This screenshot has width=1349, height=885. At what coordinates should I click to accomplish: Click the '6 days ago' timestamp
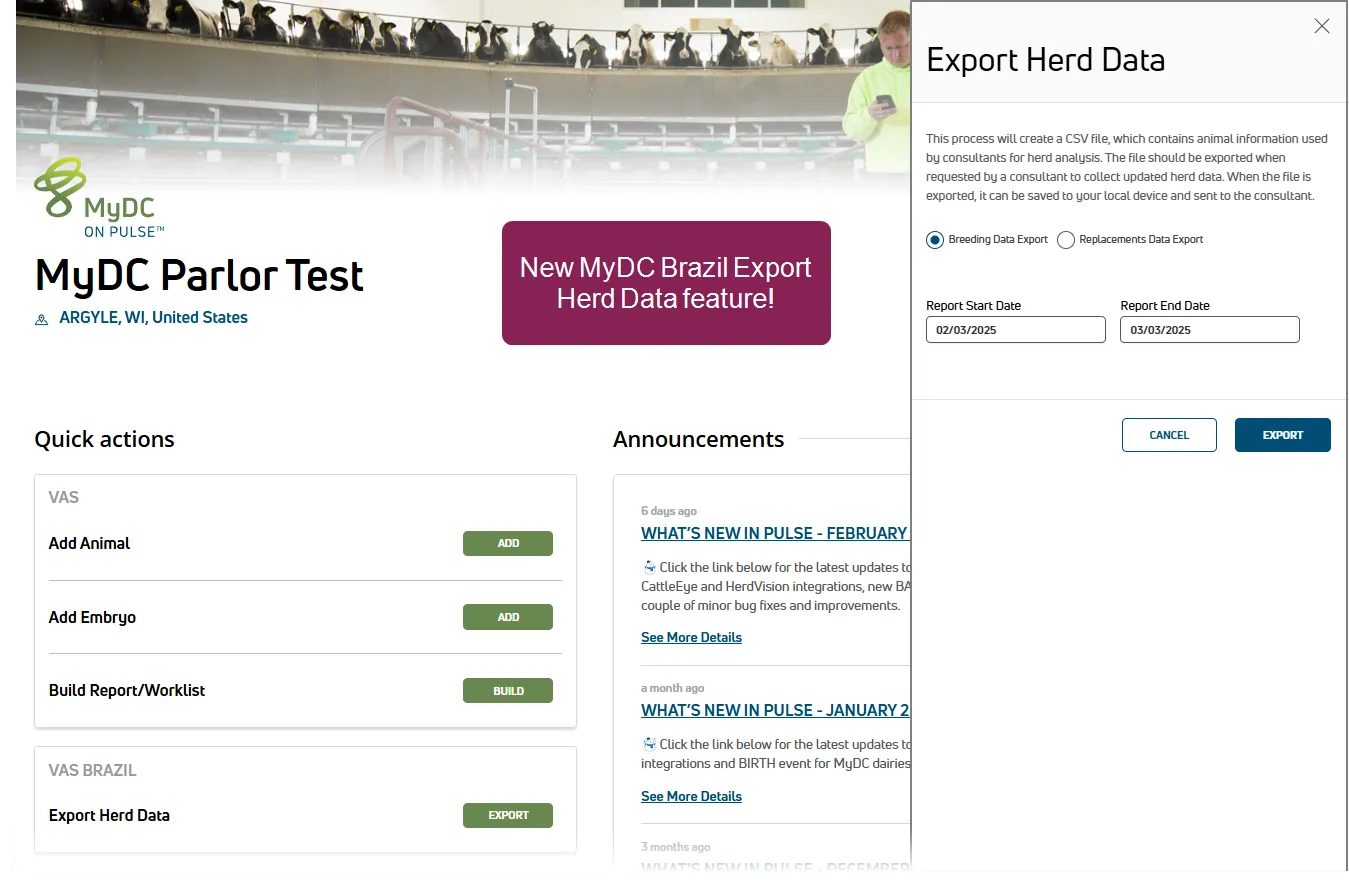tap(669, 511)
